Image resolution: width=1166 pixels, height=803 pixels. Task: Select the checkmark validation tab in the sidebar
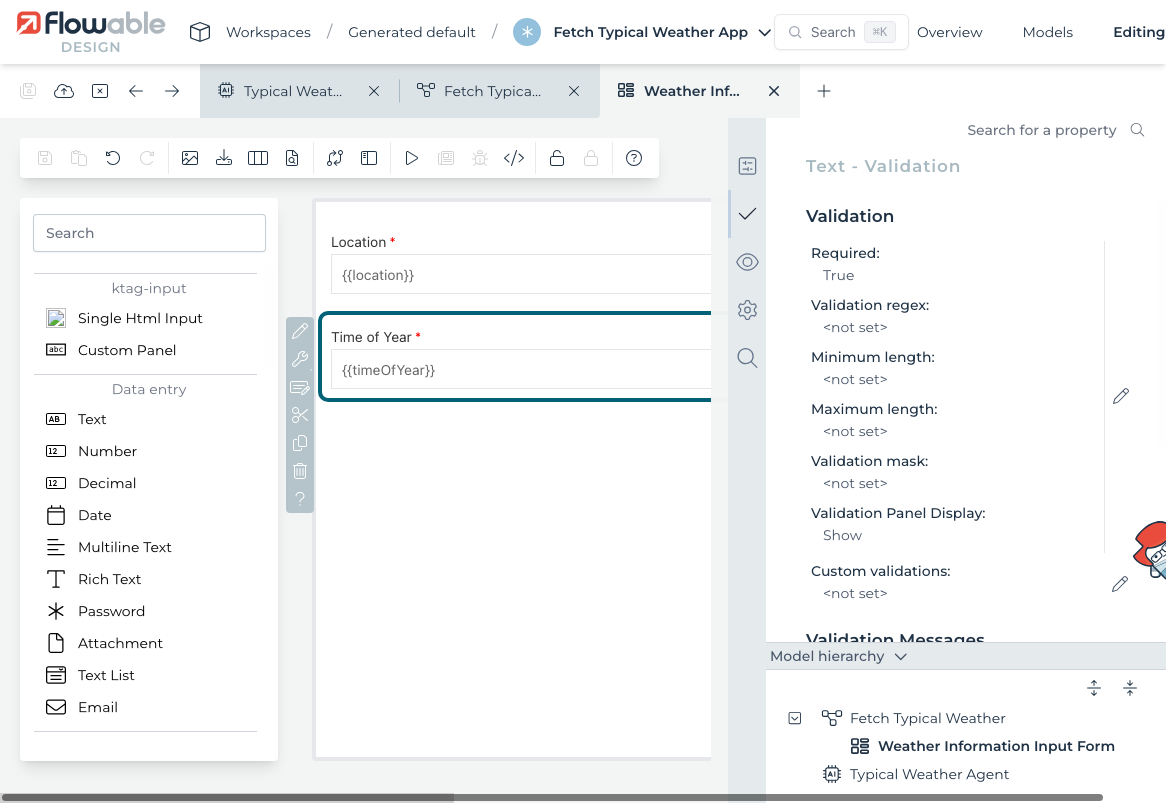(x=747, y=214)
